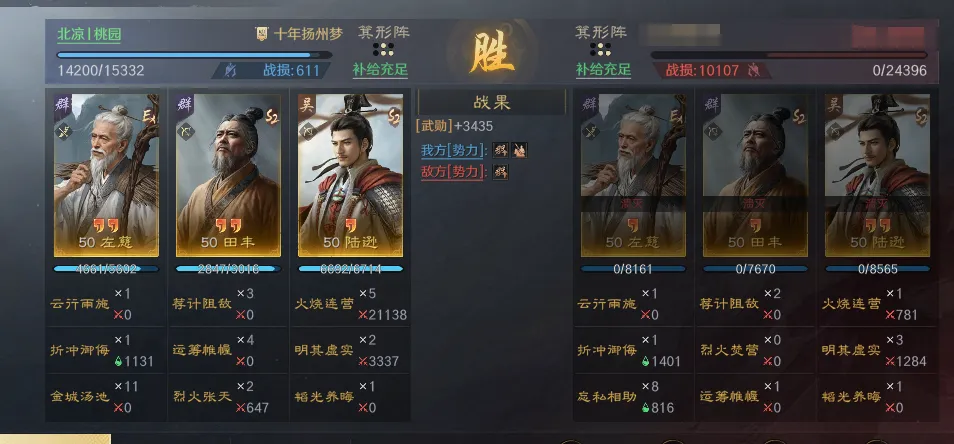Click the second faction icon in 我方[势力] row

point(520,150)
